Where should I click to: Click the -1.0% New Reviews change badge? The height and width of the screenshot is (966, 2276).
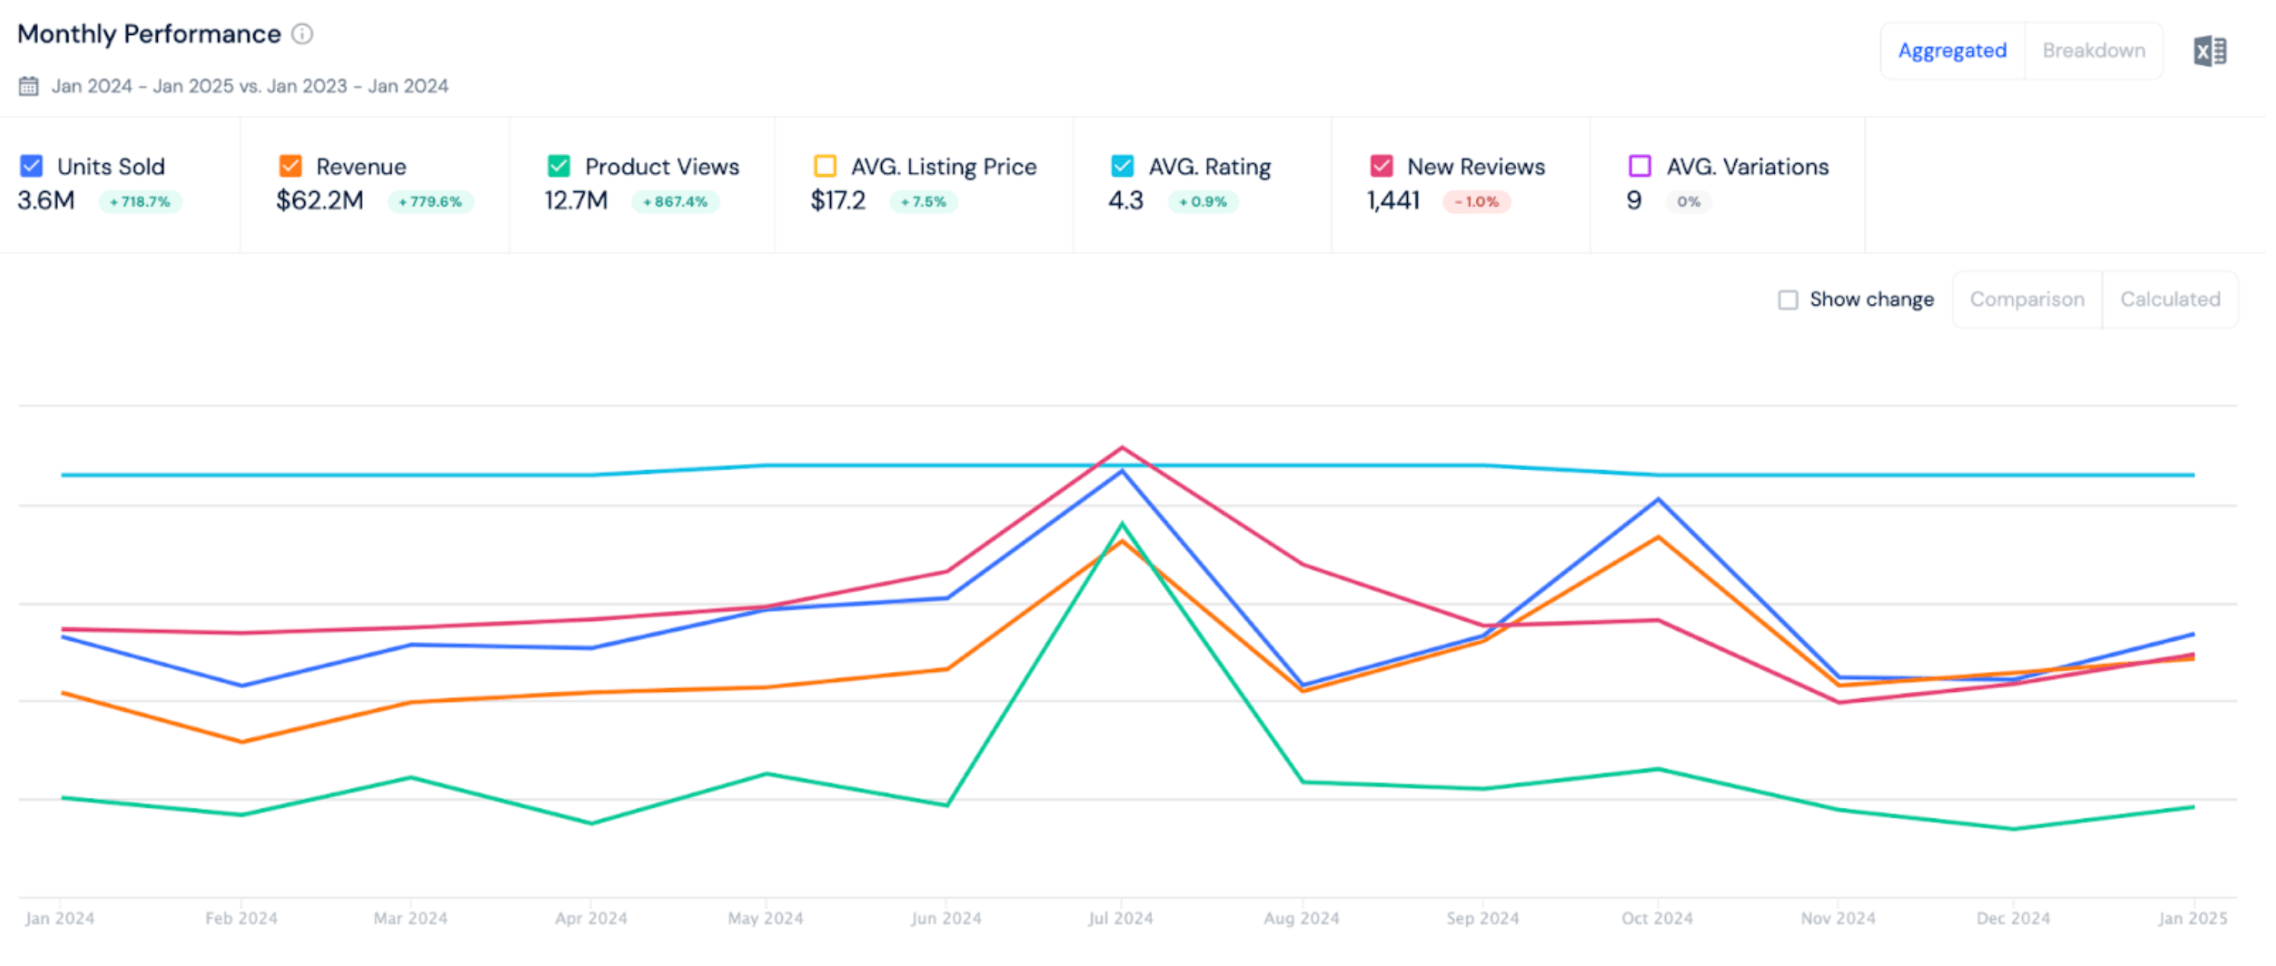point(1476,202)
